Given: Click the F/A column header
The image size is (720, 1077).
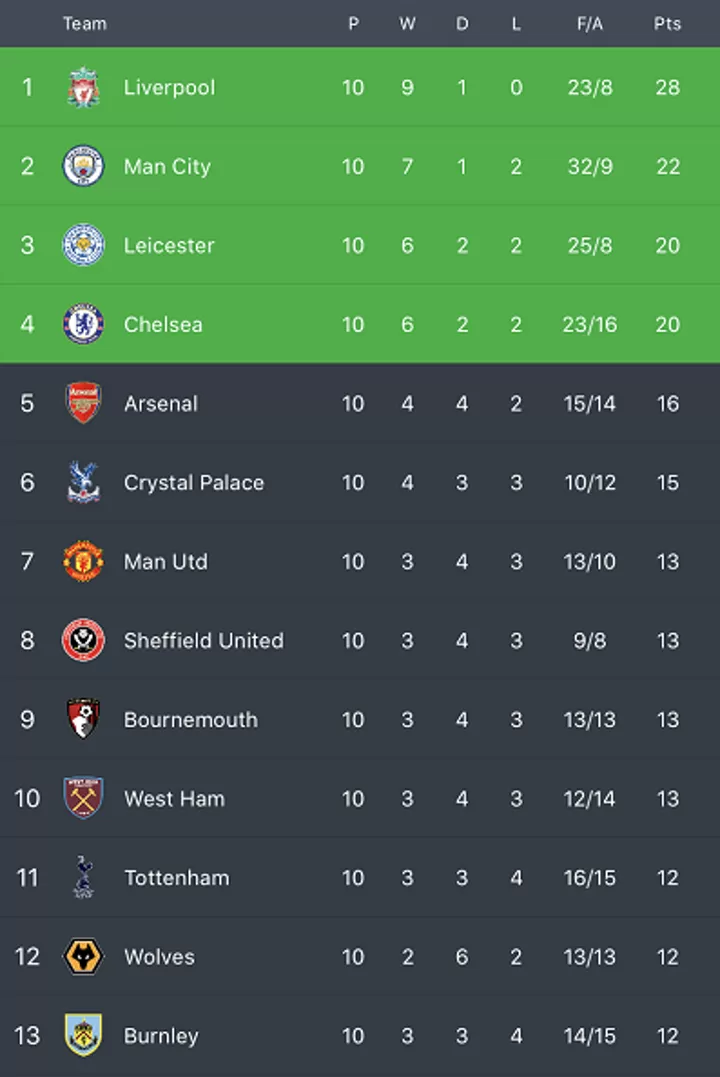Looking at the screenshot, I should click(x=589, y=23).
